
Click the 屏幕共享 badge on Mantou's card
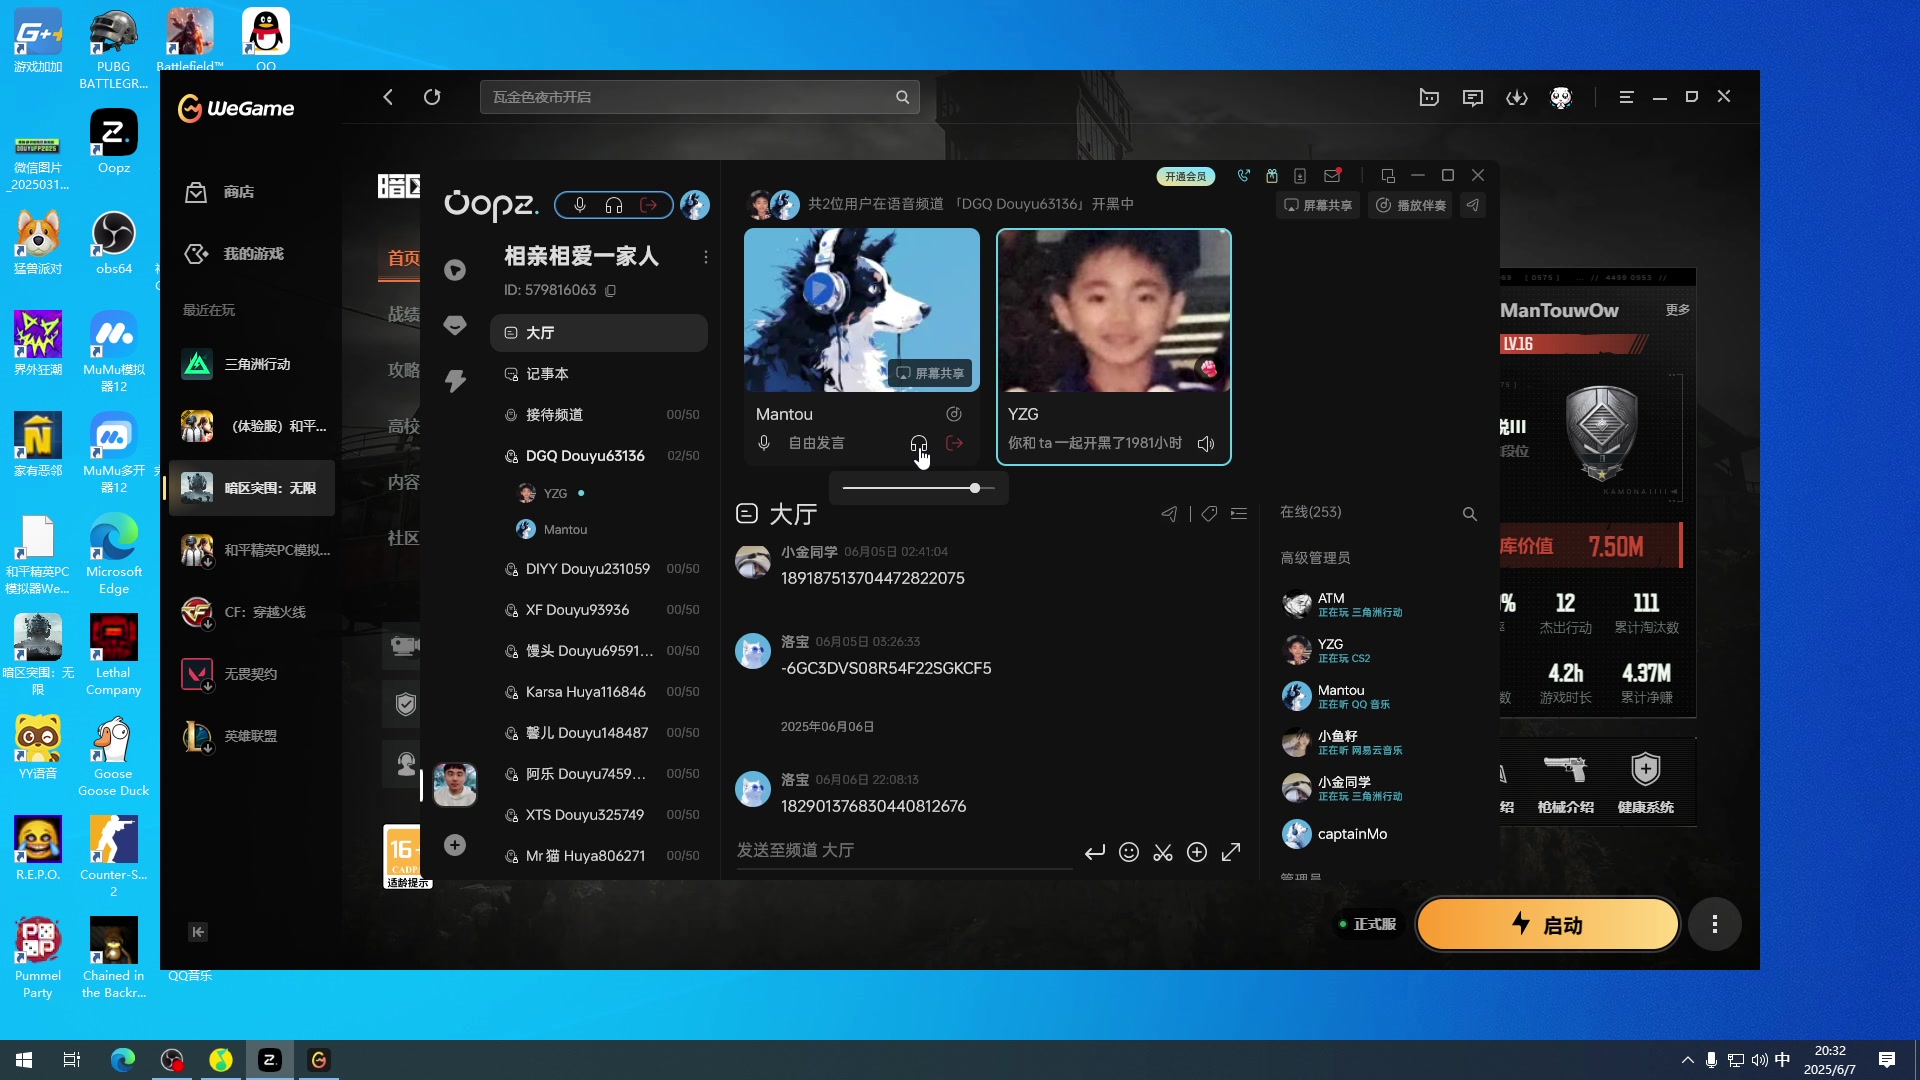[930, 373]
